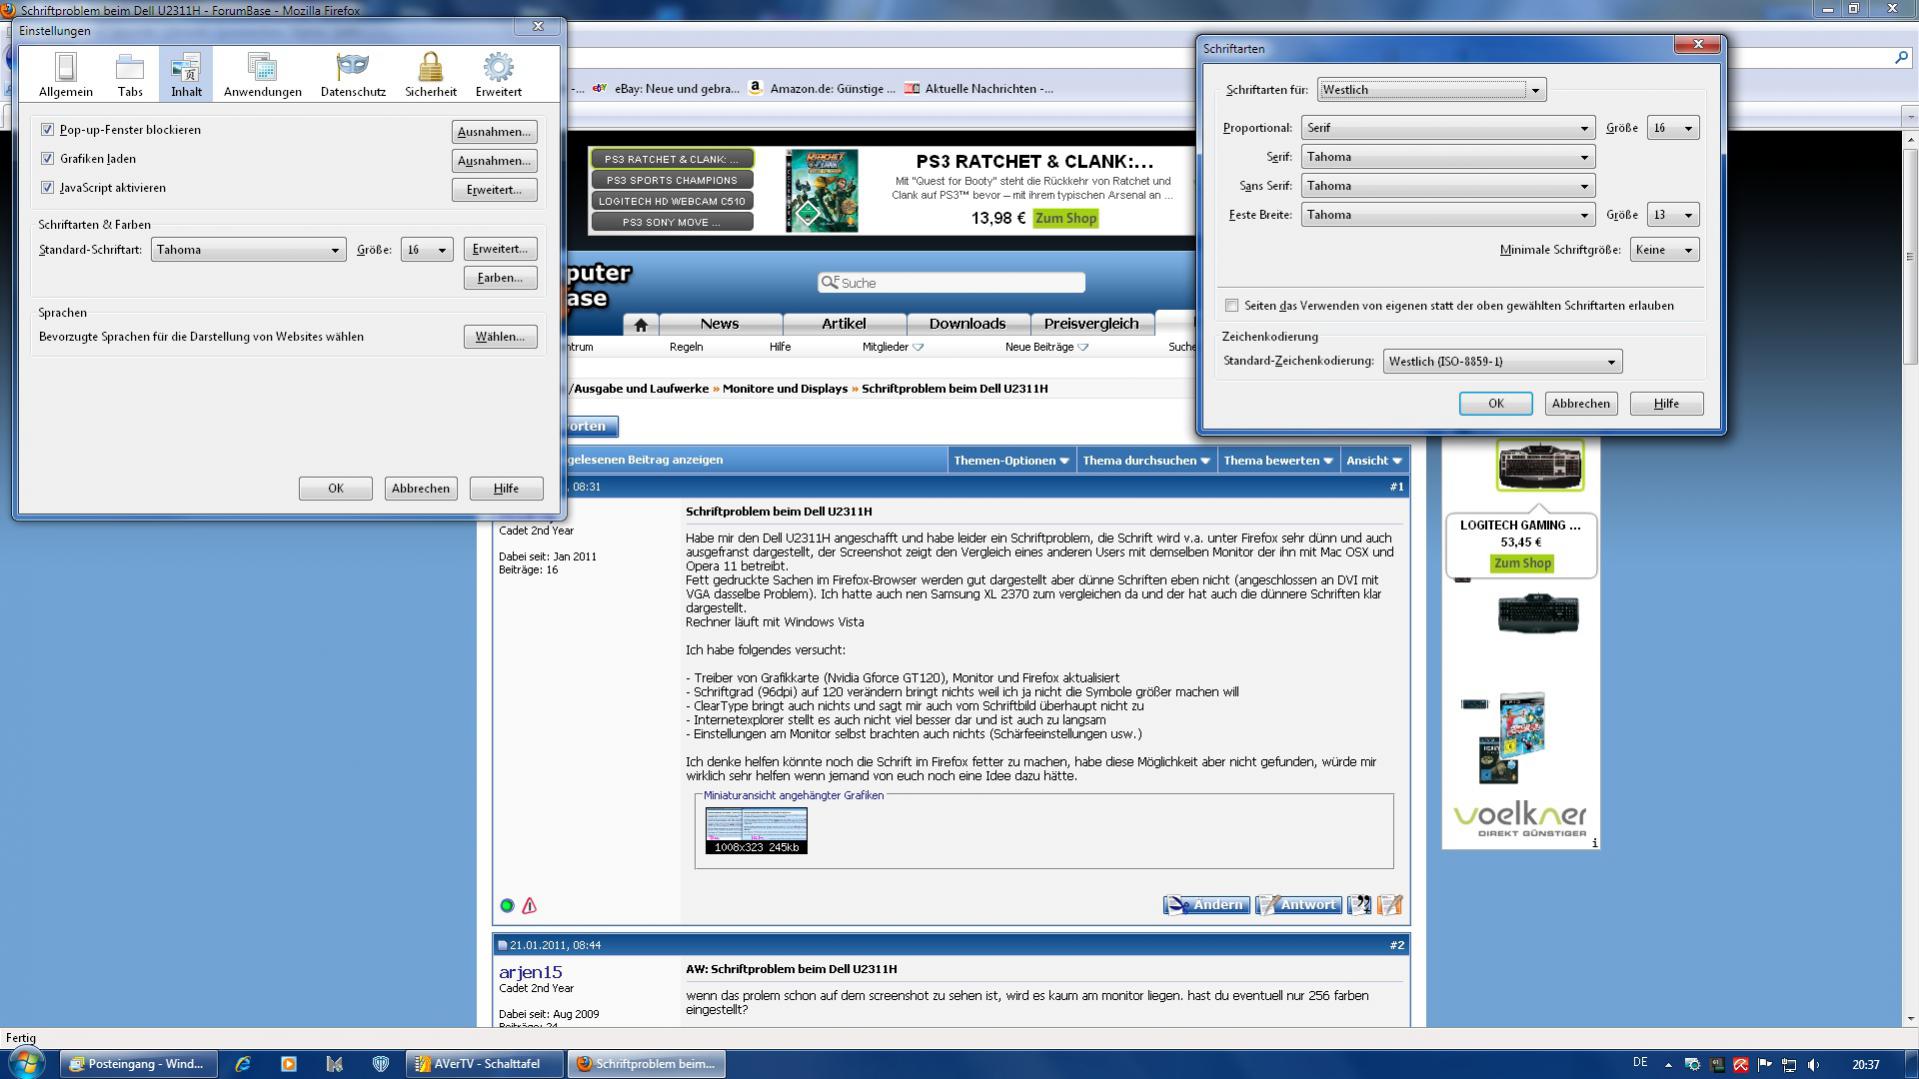Open the Größe 16 dropdown in Einstellungen
This screenshot has height=1079, width=1919.
click(426, 250)
